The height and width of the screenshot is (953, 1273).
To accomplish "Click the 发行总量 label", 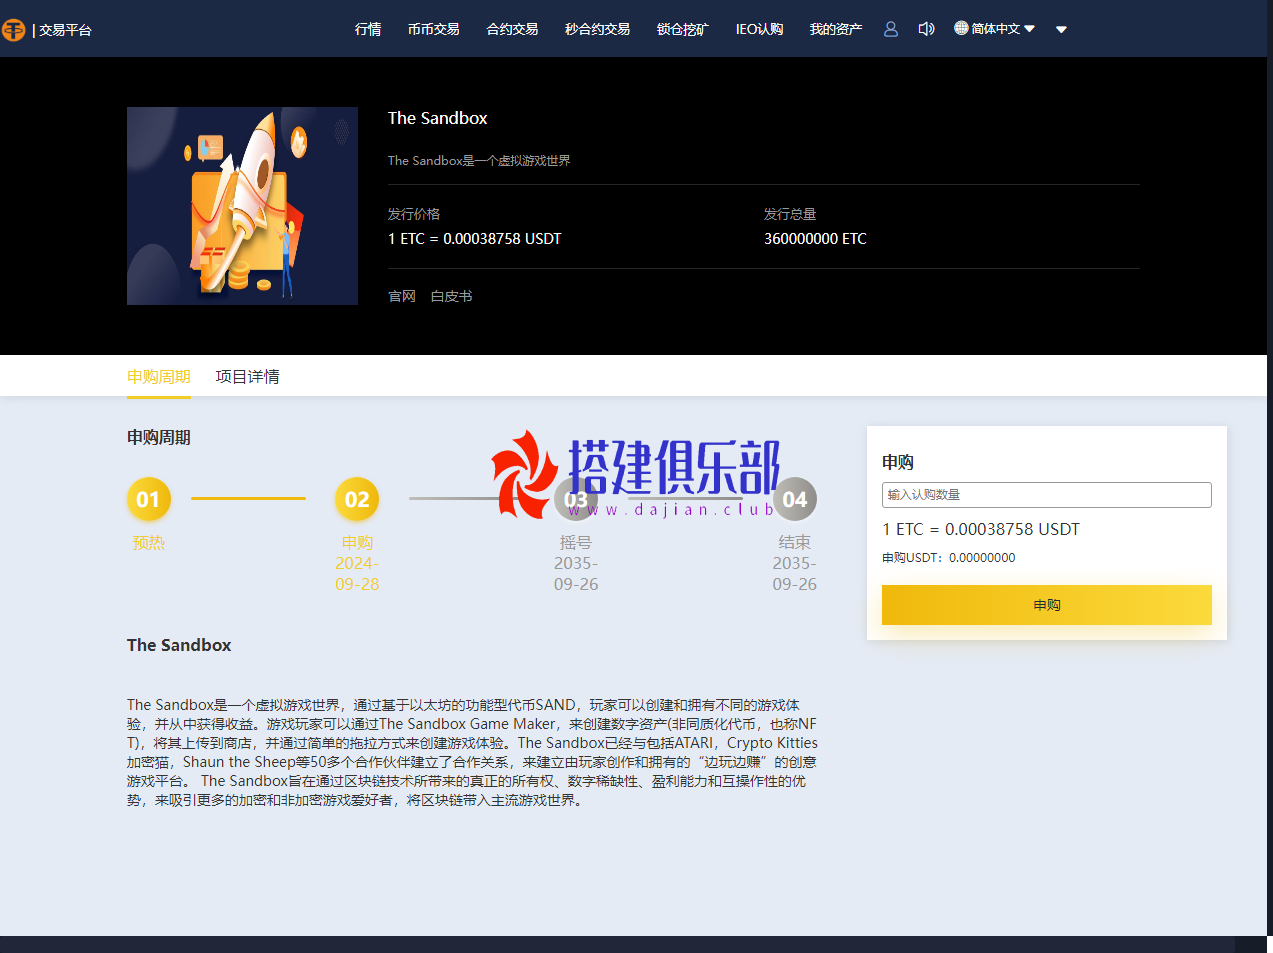I will 790,214.
